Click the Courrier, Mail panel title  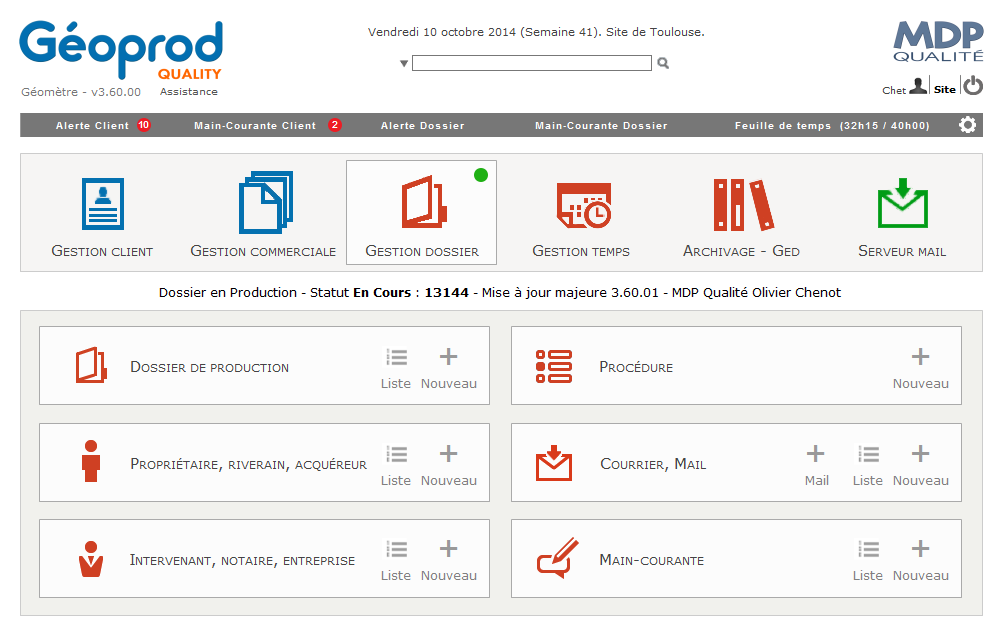pyautogui.click(x=653, y=464)
